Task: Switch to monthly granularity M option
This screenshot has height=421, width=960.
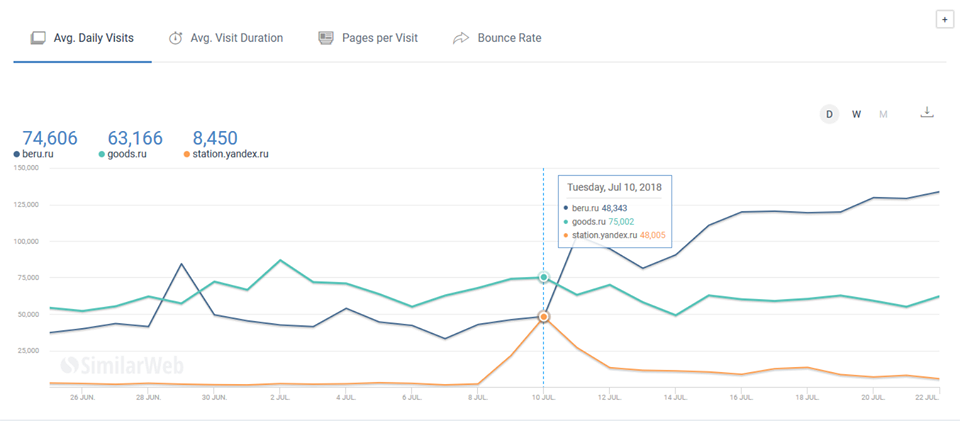Action: click(883, 114)
